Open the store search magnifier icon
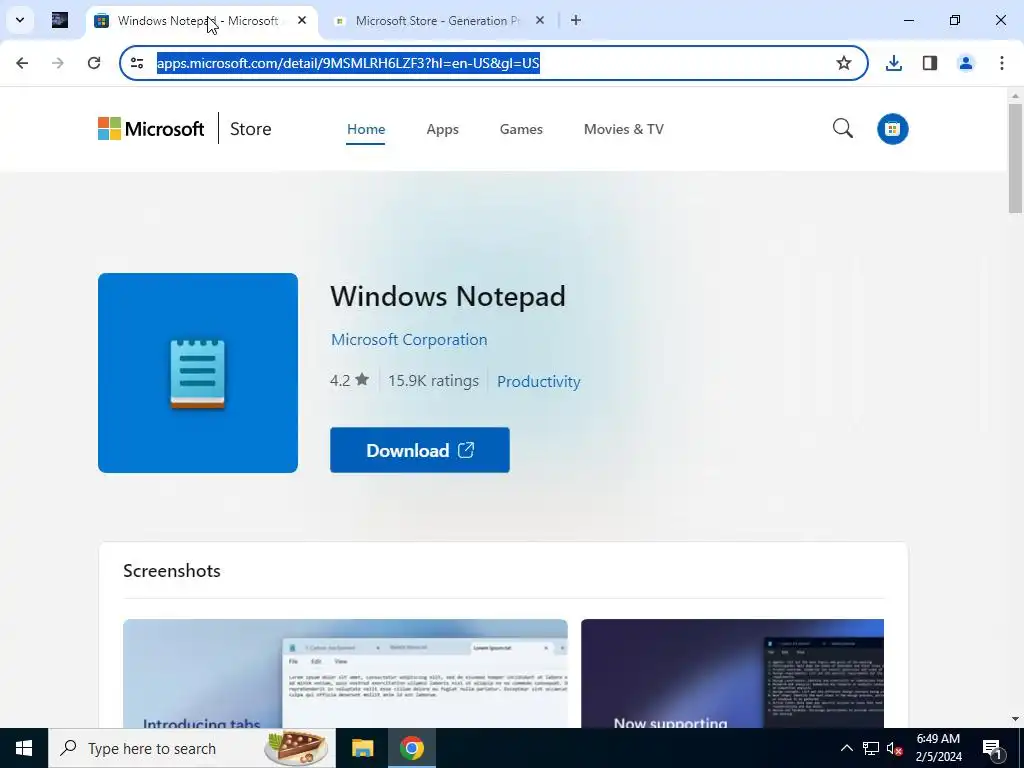Viewport: 1024px width, 768px height. (842, 128)
